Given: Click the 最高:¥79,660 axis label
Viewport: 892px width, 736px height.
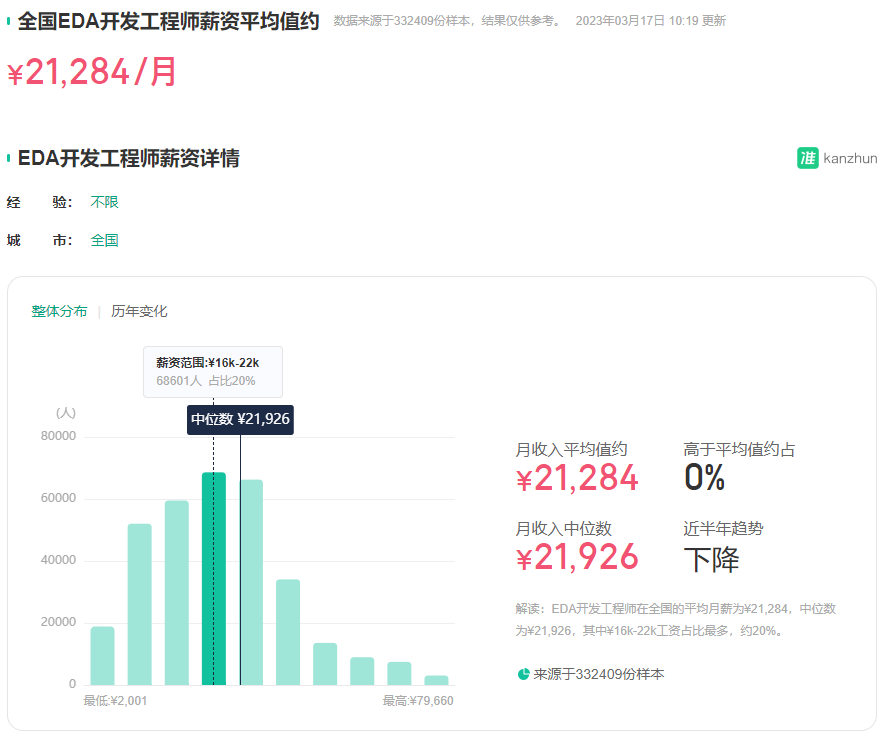Looking at the screenshot, I should (x=418, y=701).
